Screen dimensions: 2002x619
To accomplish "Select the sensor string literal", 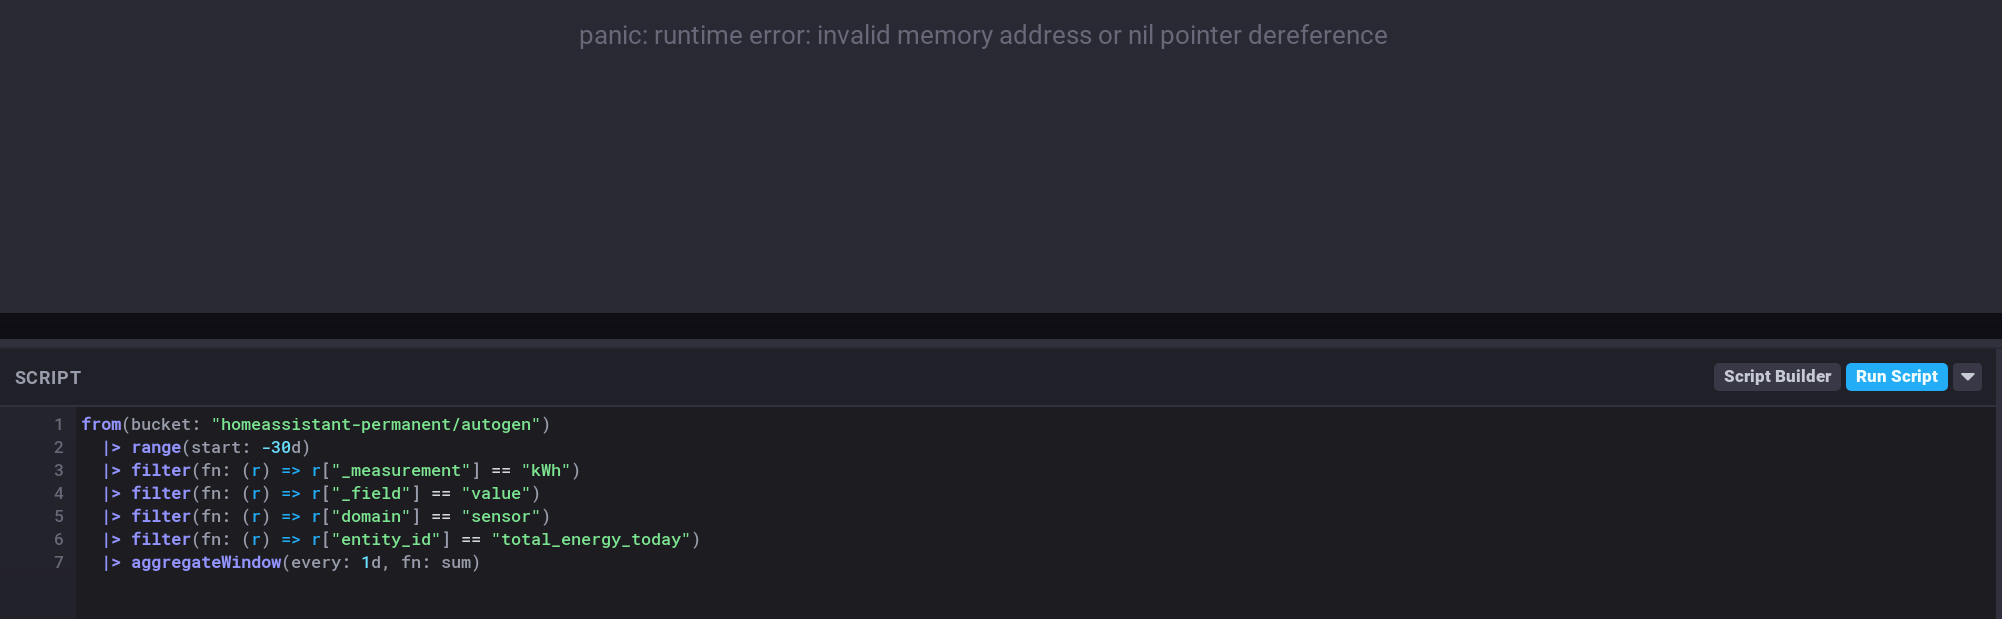I will click(x=504, y=516).
